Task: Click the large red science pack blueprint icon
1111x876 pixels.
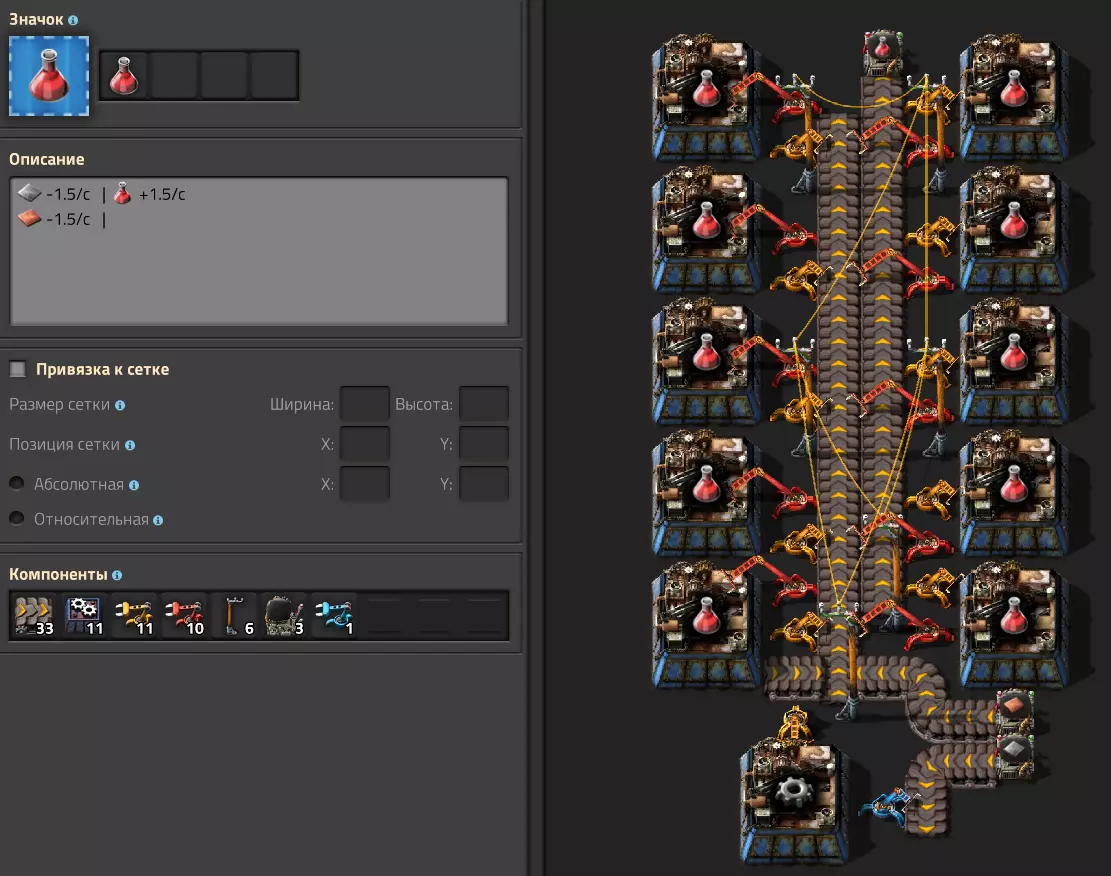Action: click(x=49, y=76)
